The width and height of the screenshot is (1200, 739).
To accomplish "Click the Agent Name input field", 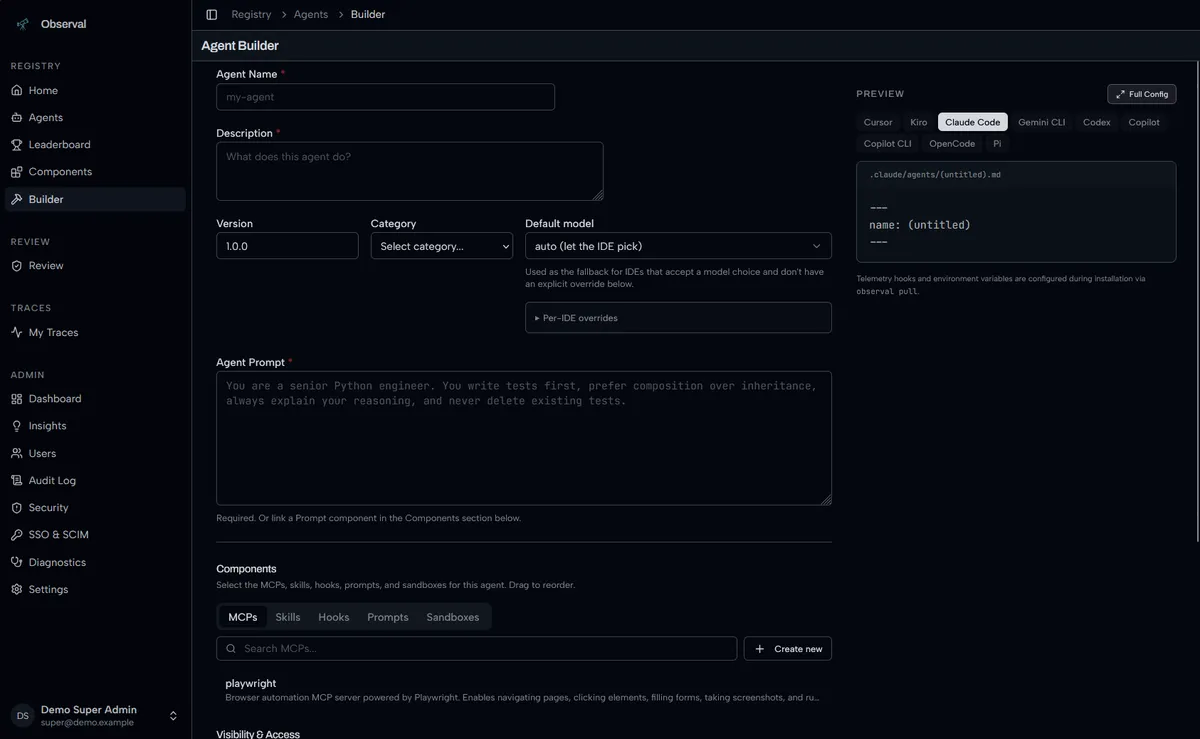I will coord(385,97).
